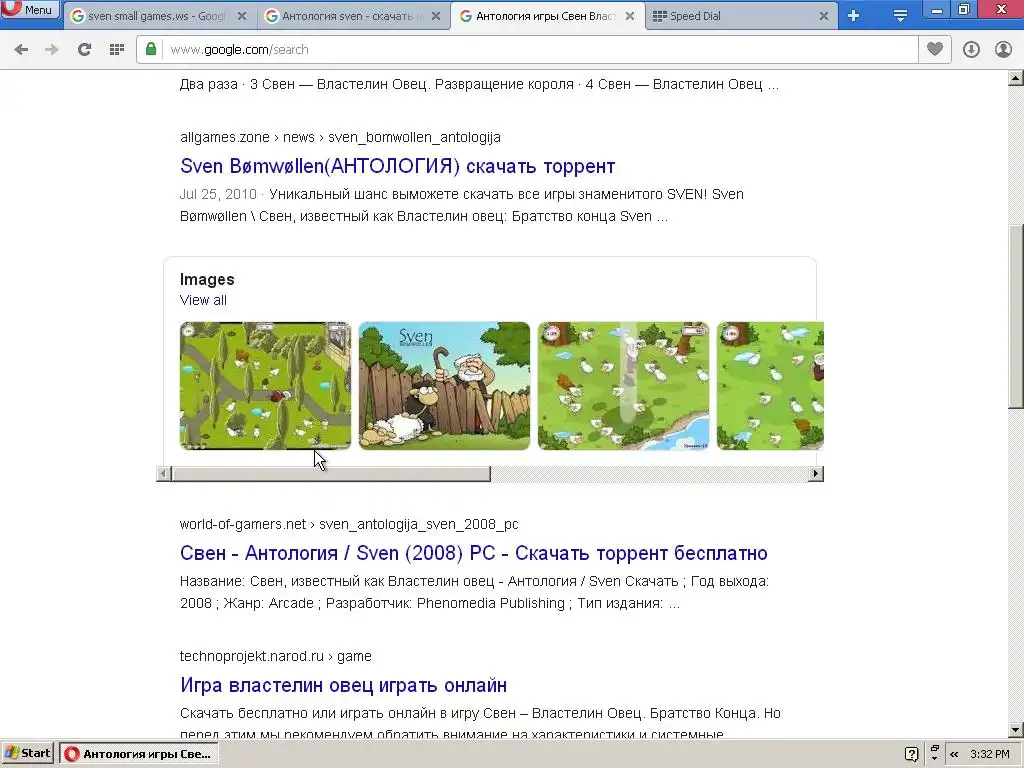Image resolution: width=1024 pixels, height=768 pixels.
Task: Open 'Sven Bømwøllen(АНТОЛОГИЯ) скачать торрент' result
Action: tap(397, 166)
